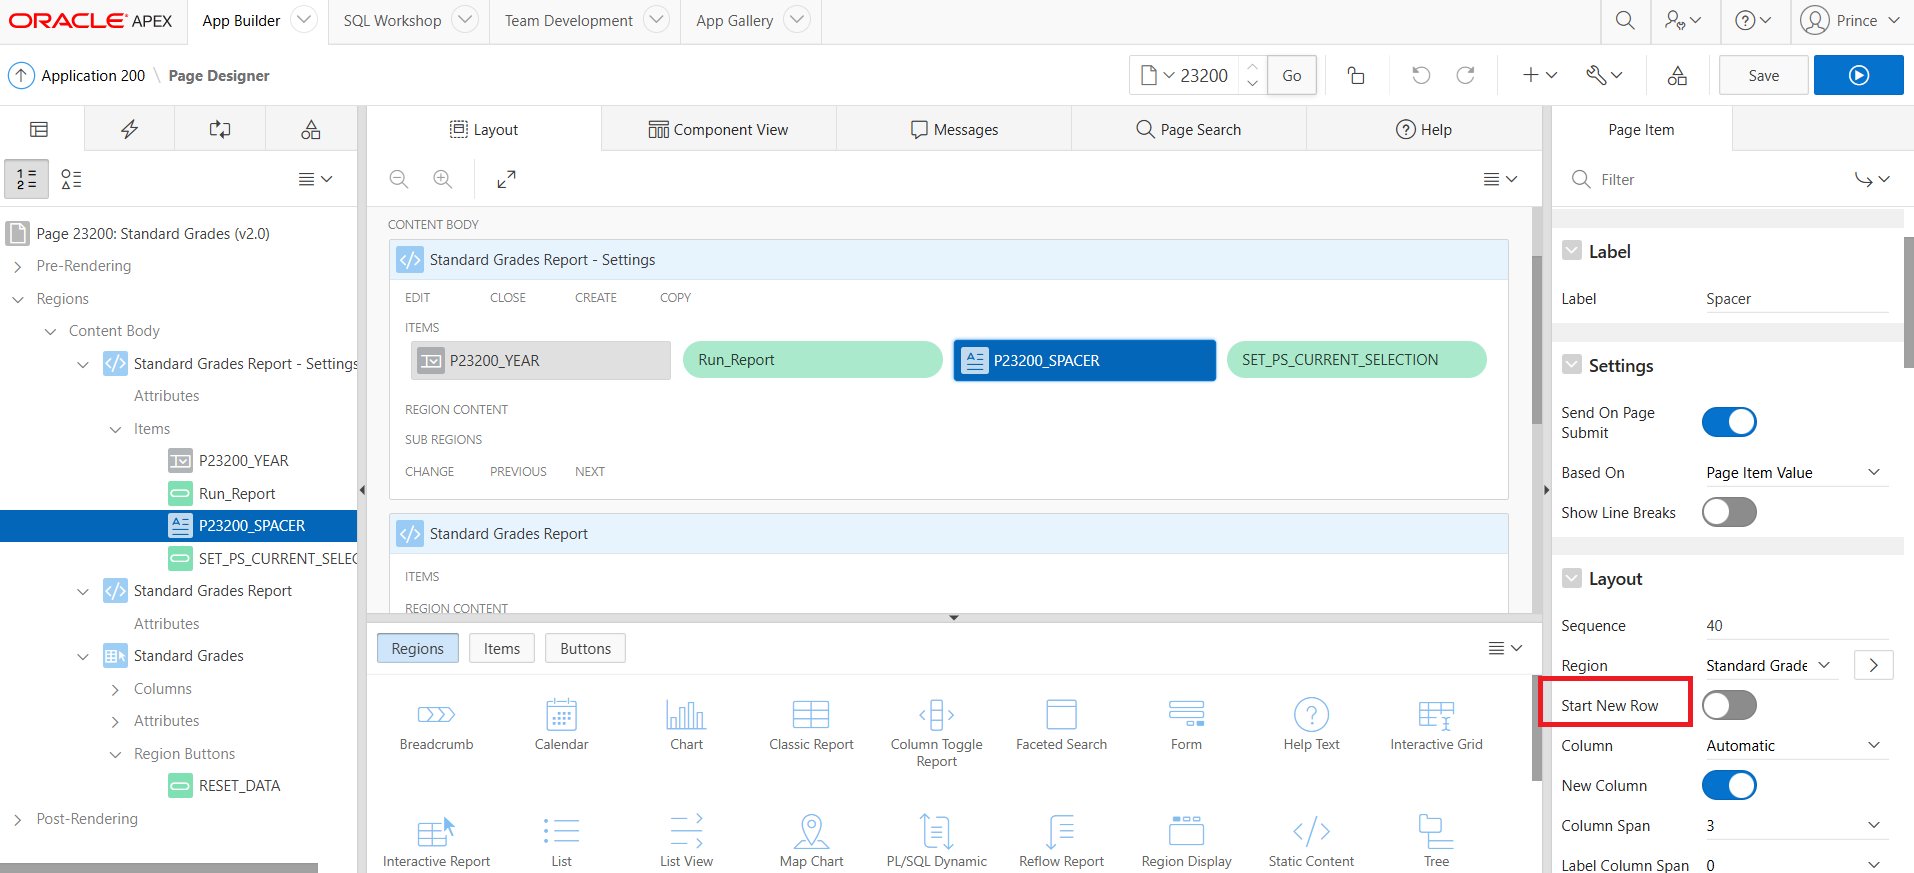Click the Zoom In magnifier in Layout
This screenshot has width=1914, height=873.
[x=442, y=179]
